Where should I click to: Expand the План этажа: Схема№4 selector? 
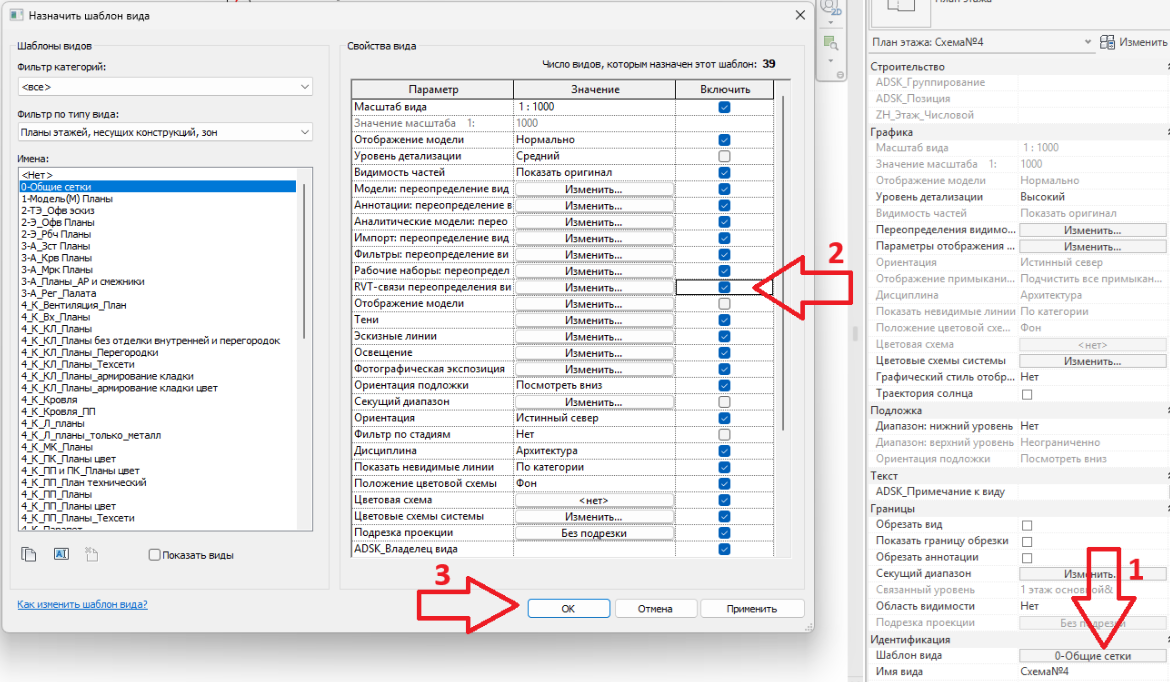pos(981,42)
